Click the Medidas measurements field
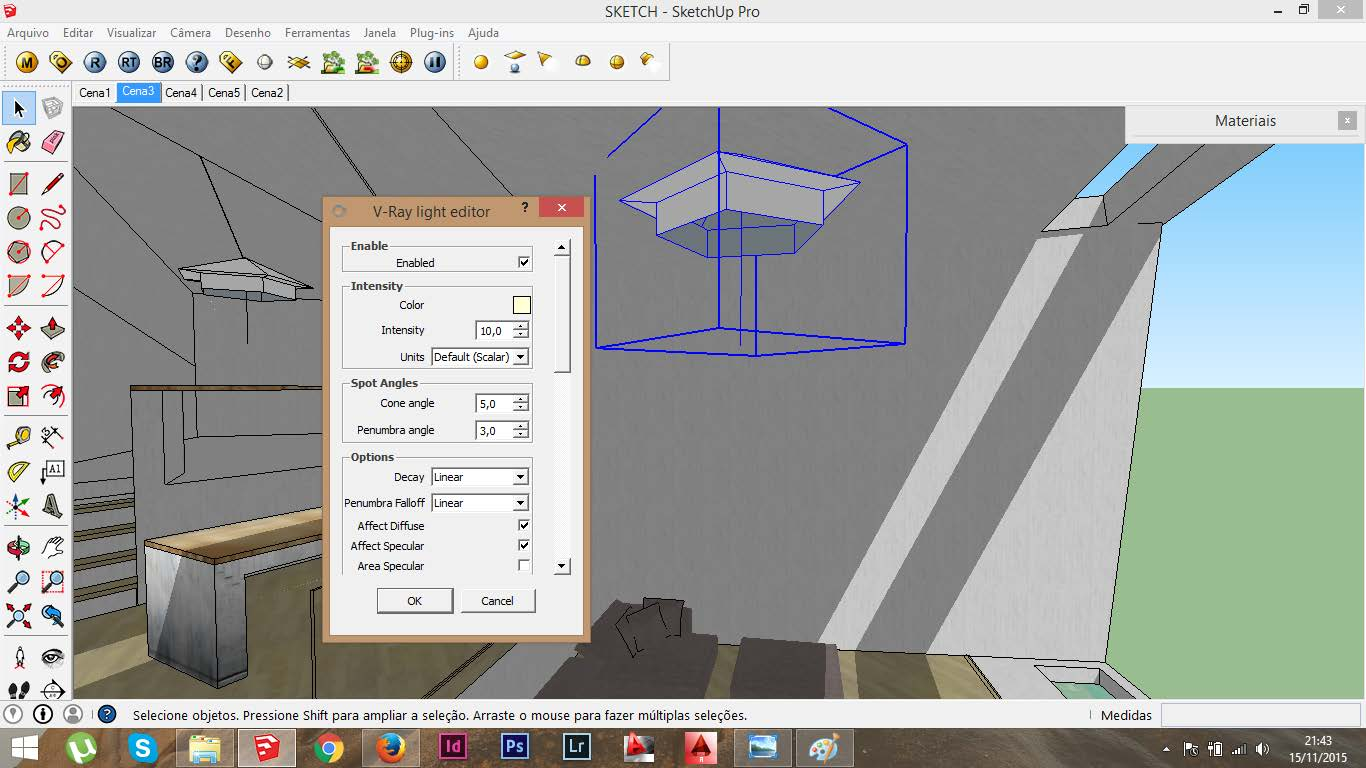Screen dimensions: 1366x768 click(1260, 715)
